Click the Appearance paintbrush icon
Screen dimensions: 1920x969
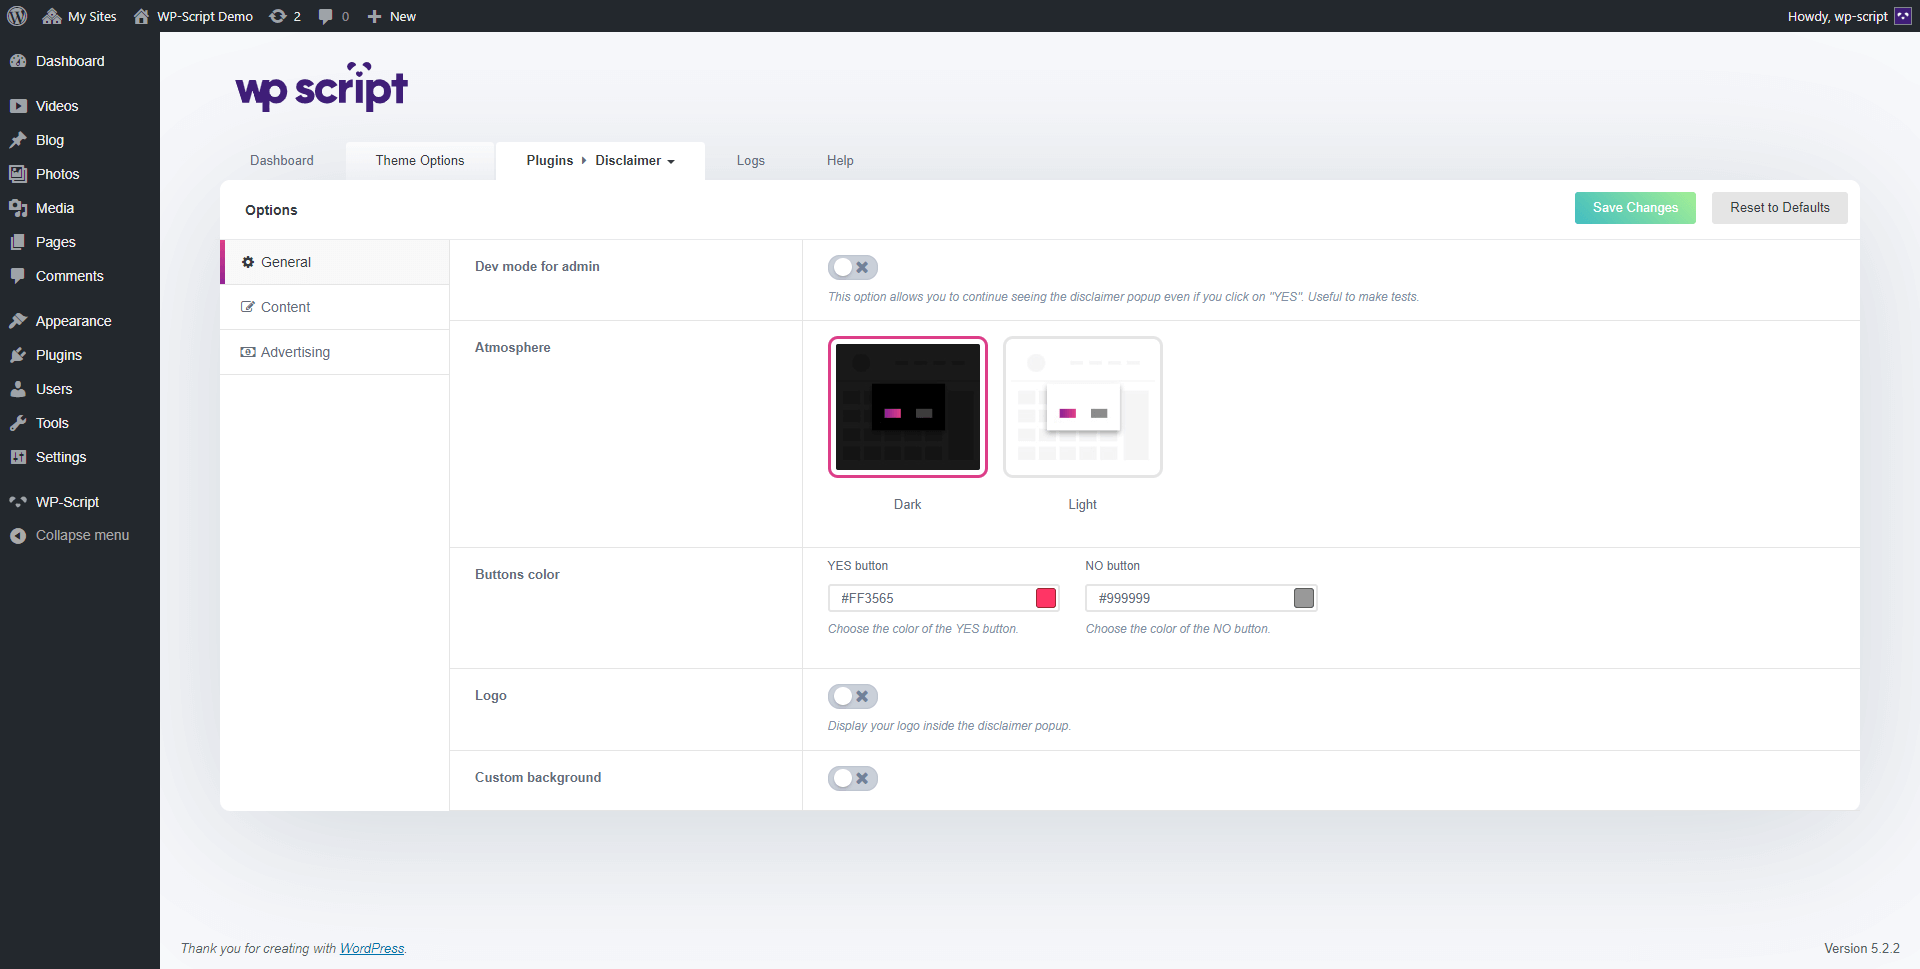click(x=18, y=321)
